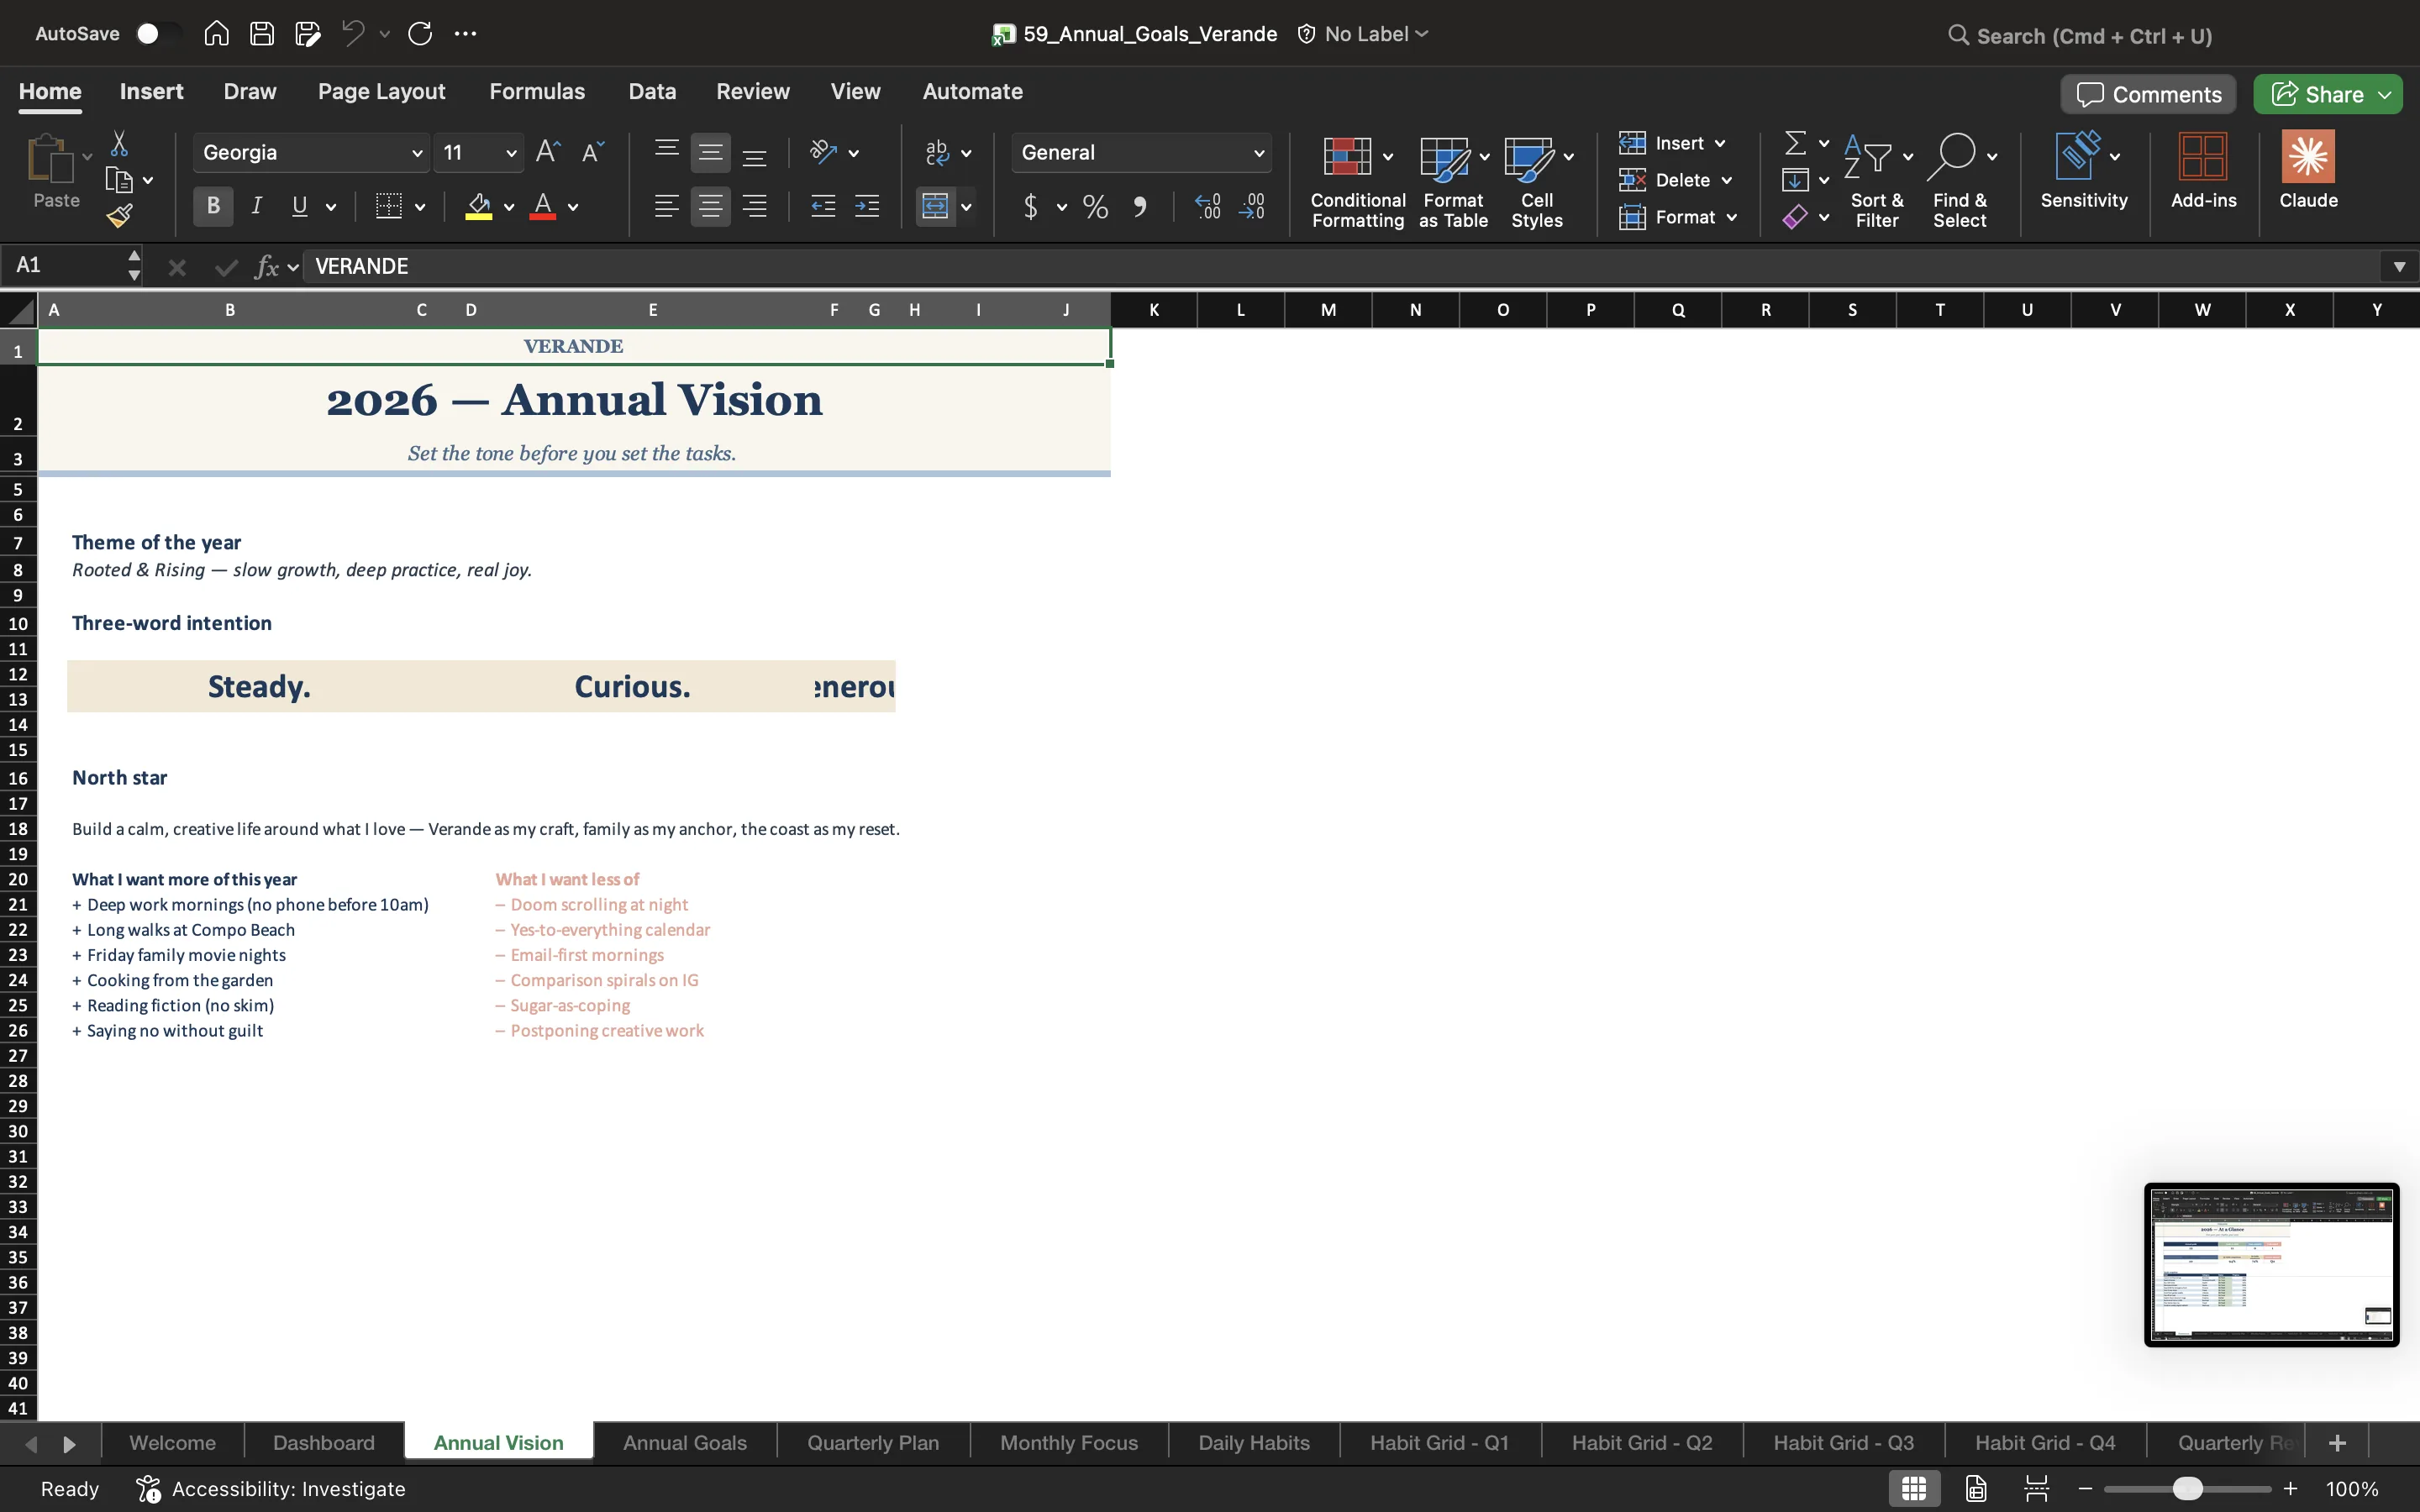Image resolution: width=2420 pixels, height=1512 pixels.
Task: Expand the font color dropdown arrow
Action: point(573,208)
